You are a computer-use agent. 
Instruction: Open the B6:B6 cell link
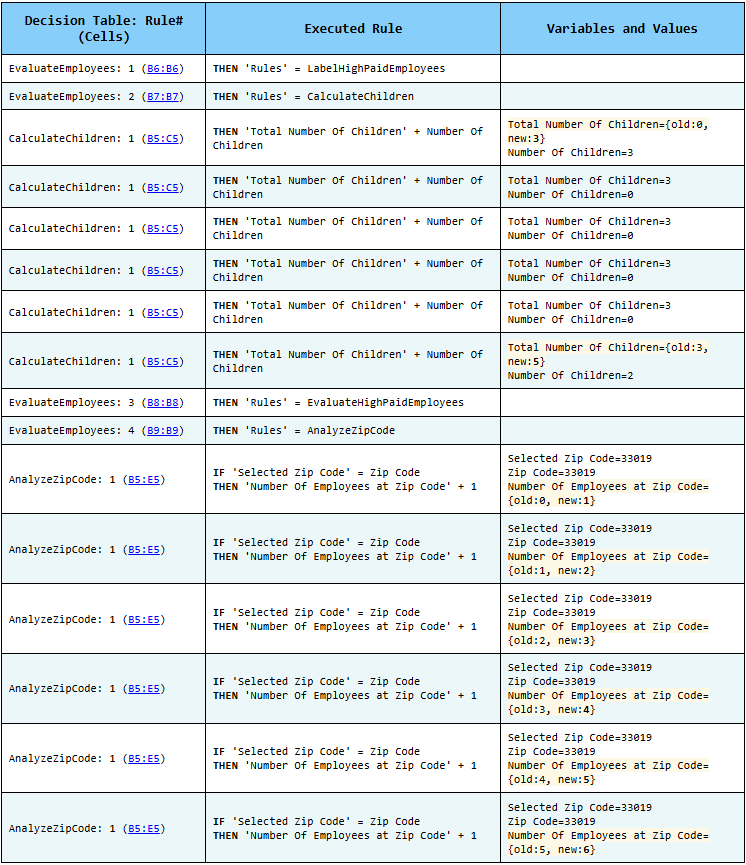(x=163, y=69)
